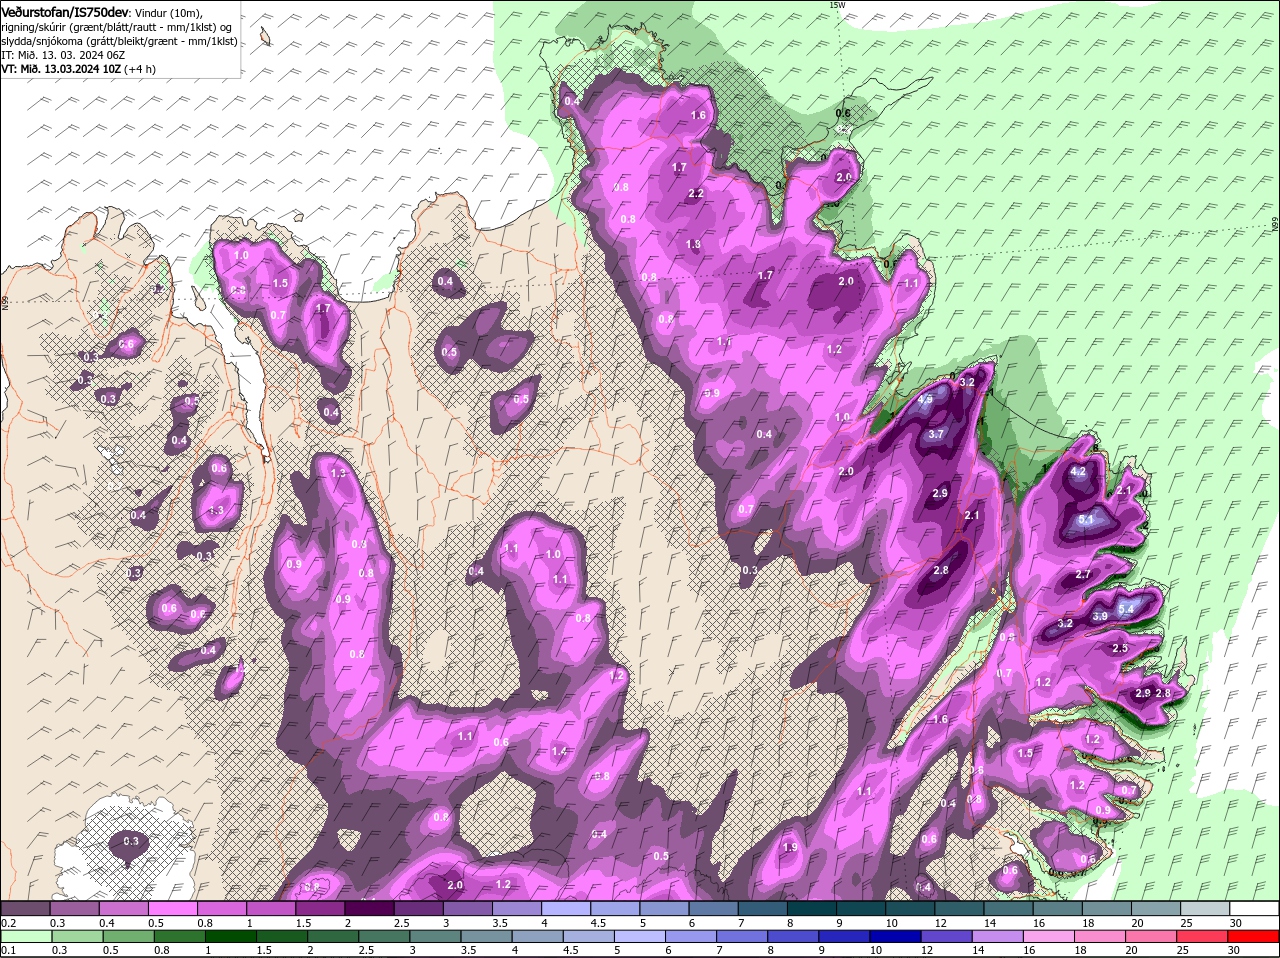Select the snow scale swatch for 14
The height and width of the screenshot is (958, 1280).
1009,908
